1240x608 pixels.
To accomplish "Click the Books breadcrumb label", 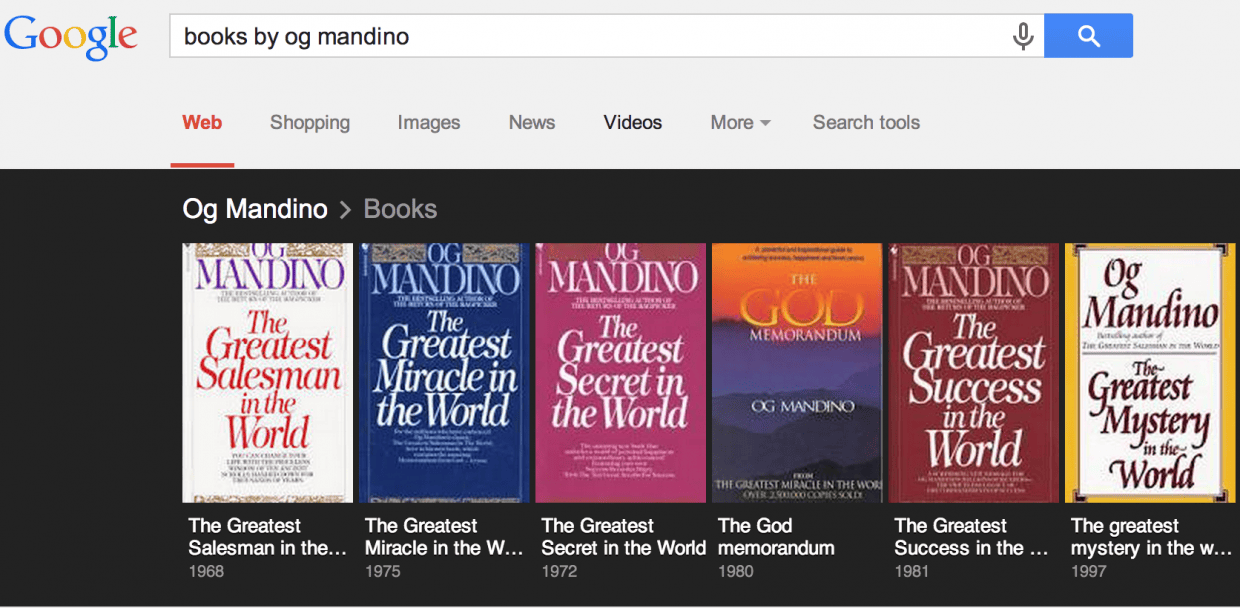I will 400,209.
